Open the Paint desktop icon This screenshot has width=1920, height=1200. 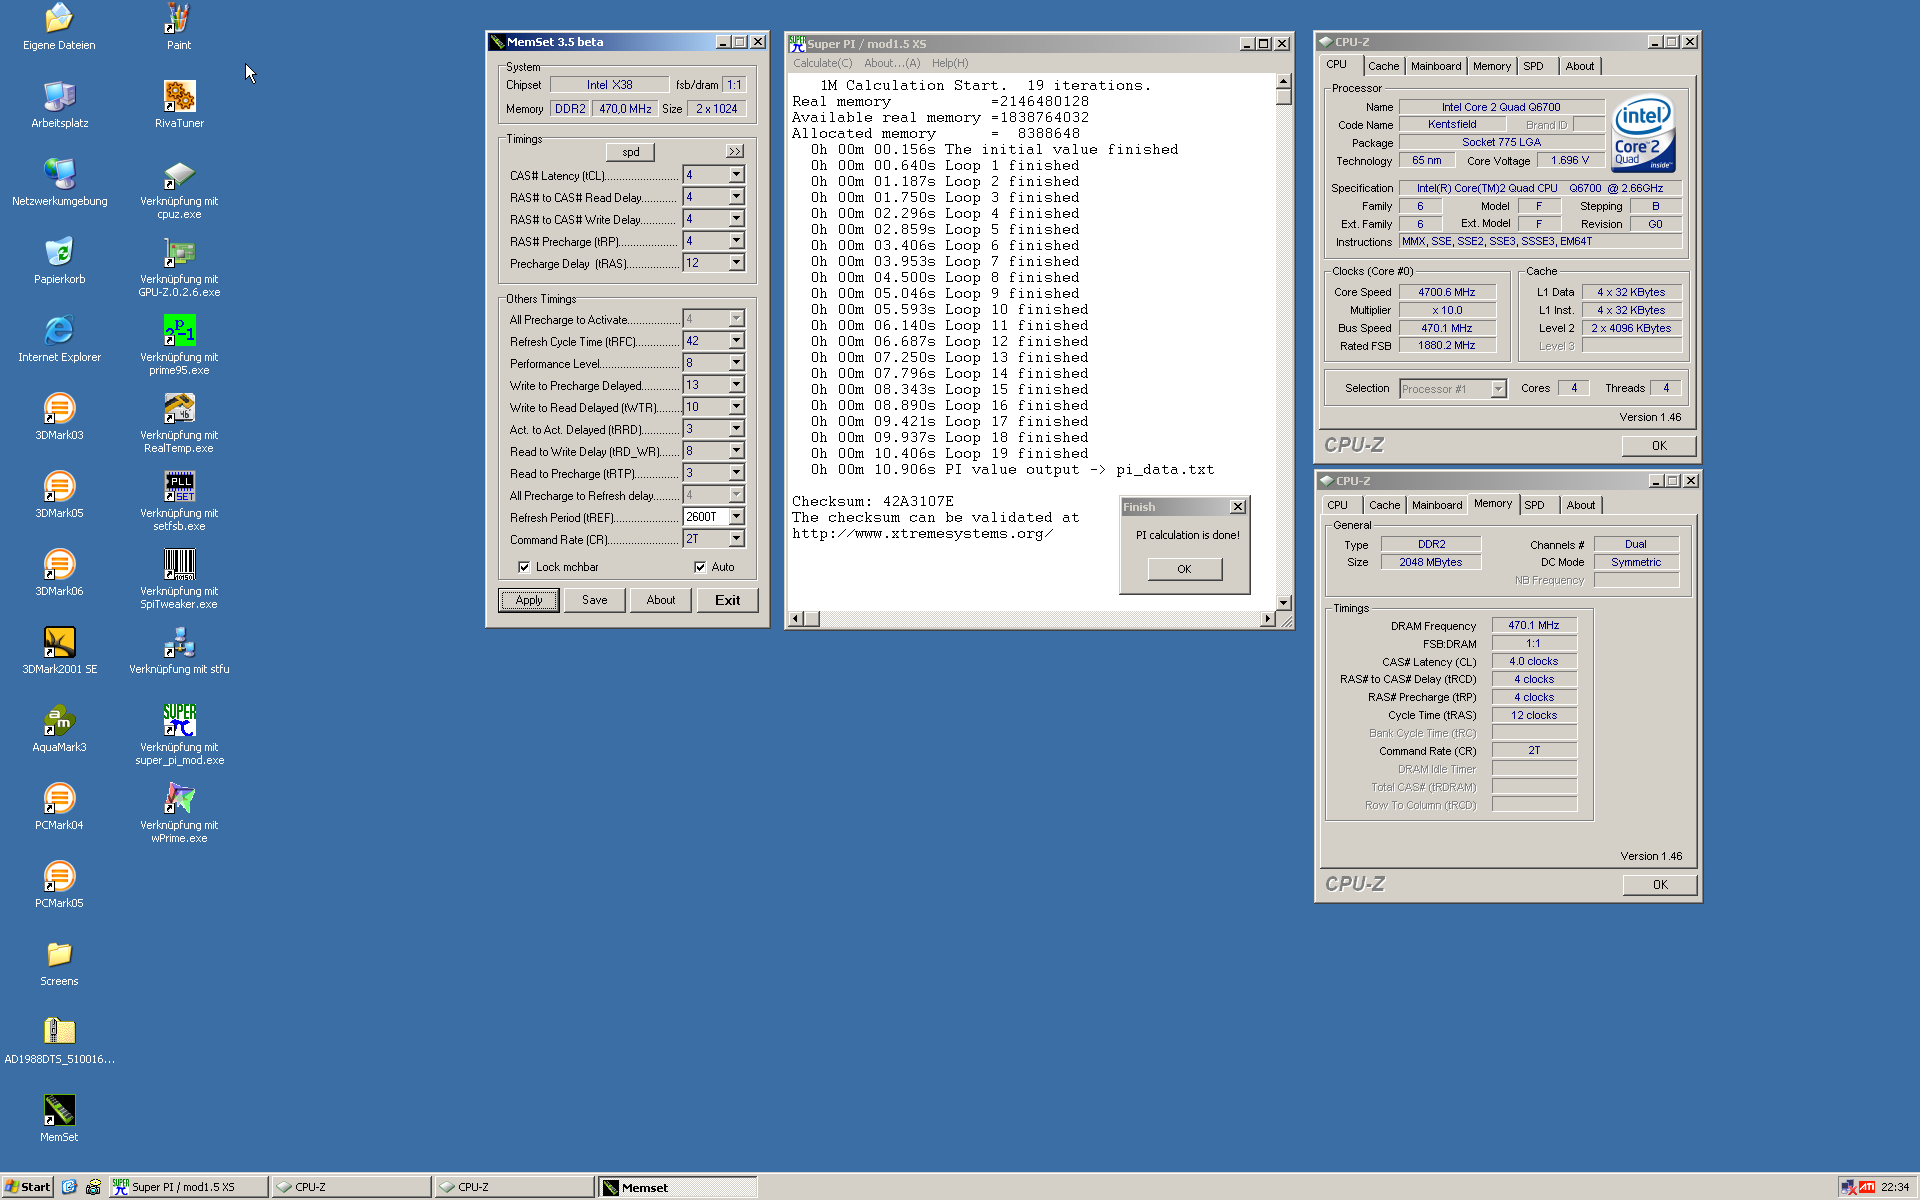[x=179, y=19]
